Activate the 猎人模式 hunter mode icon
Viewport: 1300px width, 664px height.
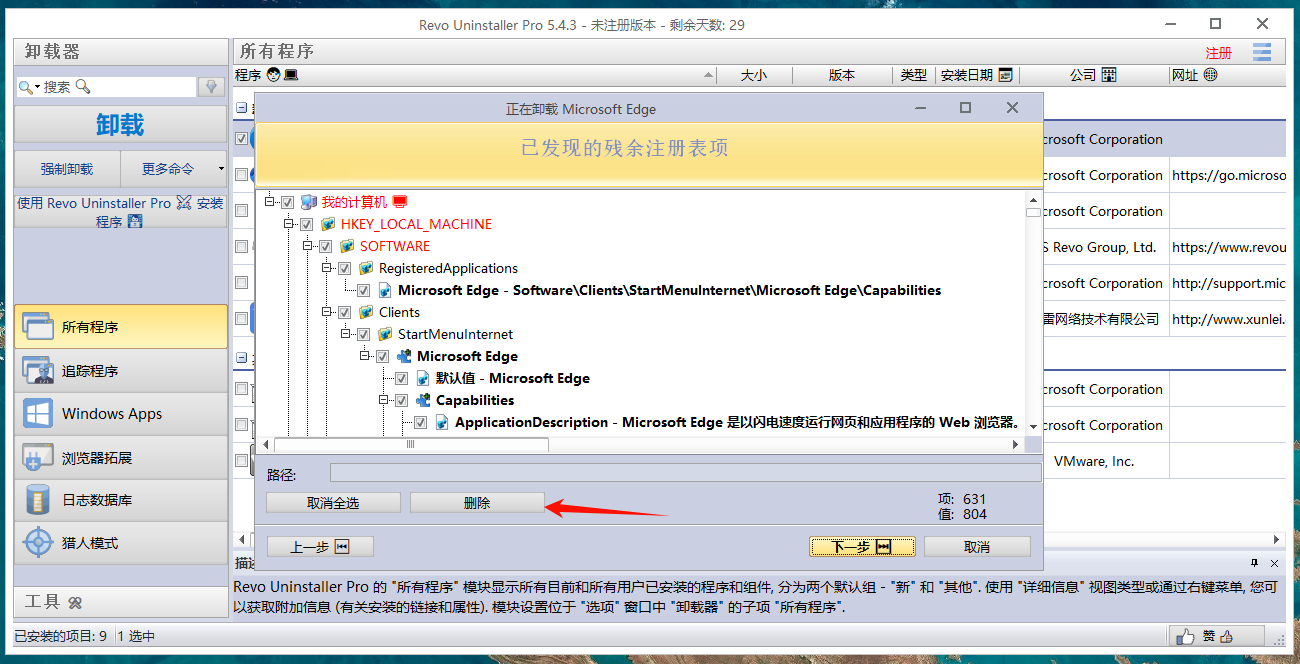pyautogui.click(x=38, y=543)
